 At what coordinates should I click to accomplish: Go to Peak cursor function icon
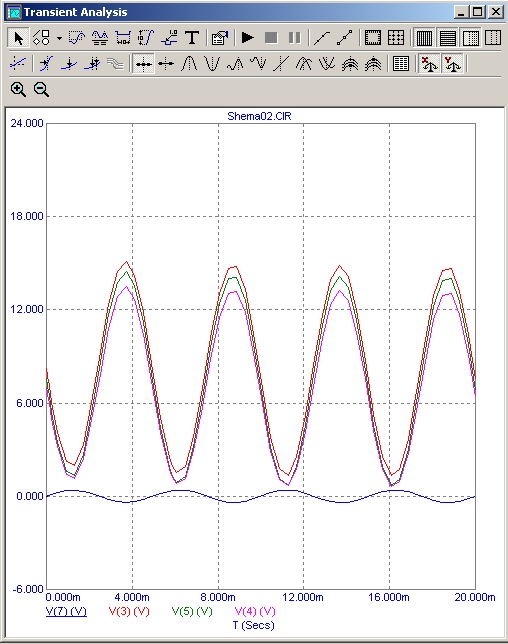(189, 64)
